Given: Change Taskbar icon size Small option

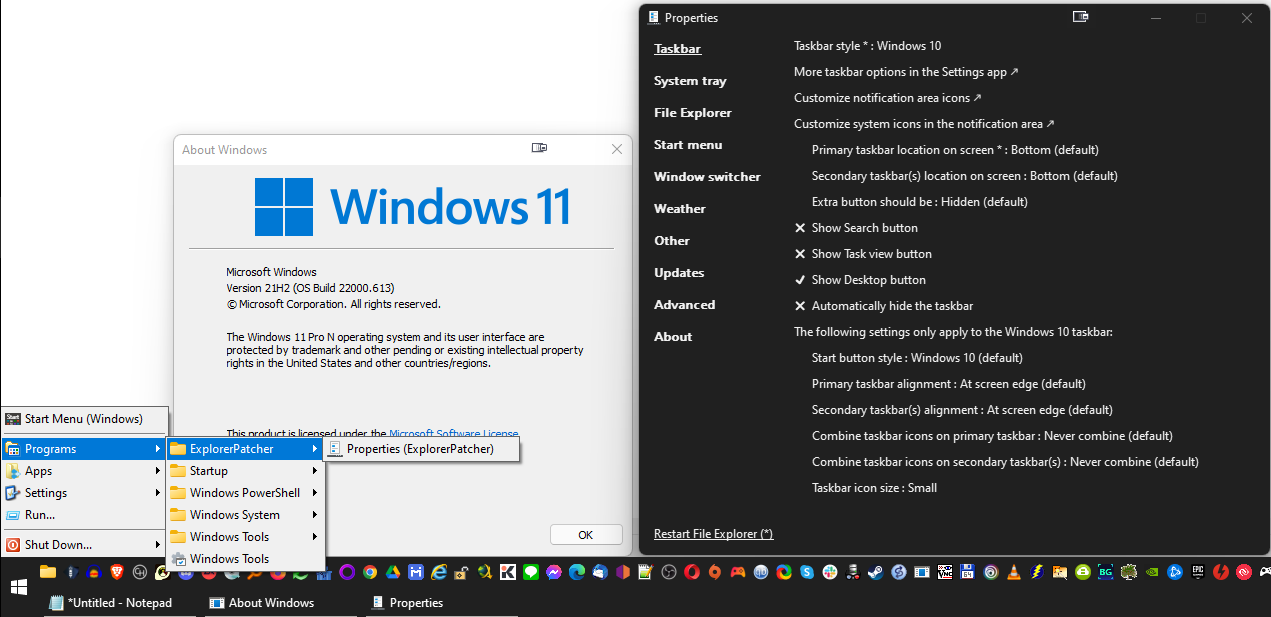Looking at the screenshot, I should [x=874, y=488].
